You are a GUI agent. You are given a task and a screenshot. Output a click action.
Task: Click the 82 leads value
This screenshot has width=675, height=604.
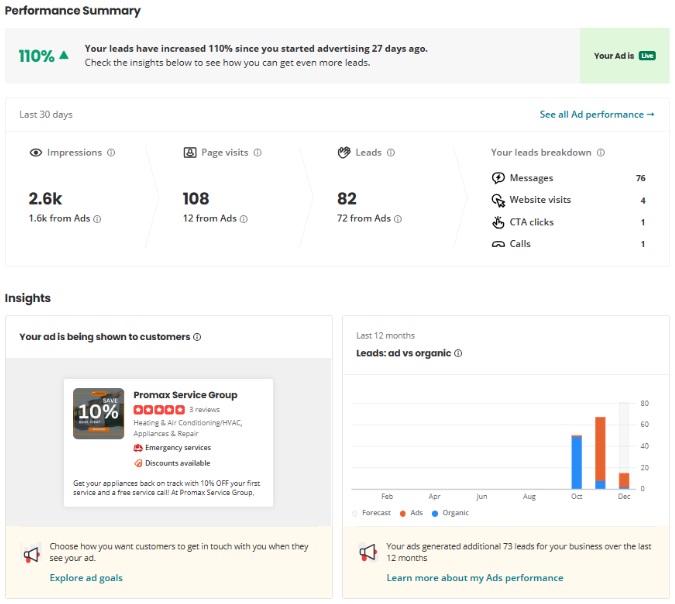[x=347, y=198]
